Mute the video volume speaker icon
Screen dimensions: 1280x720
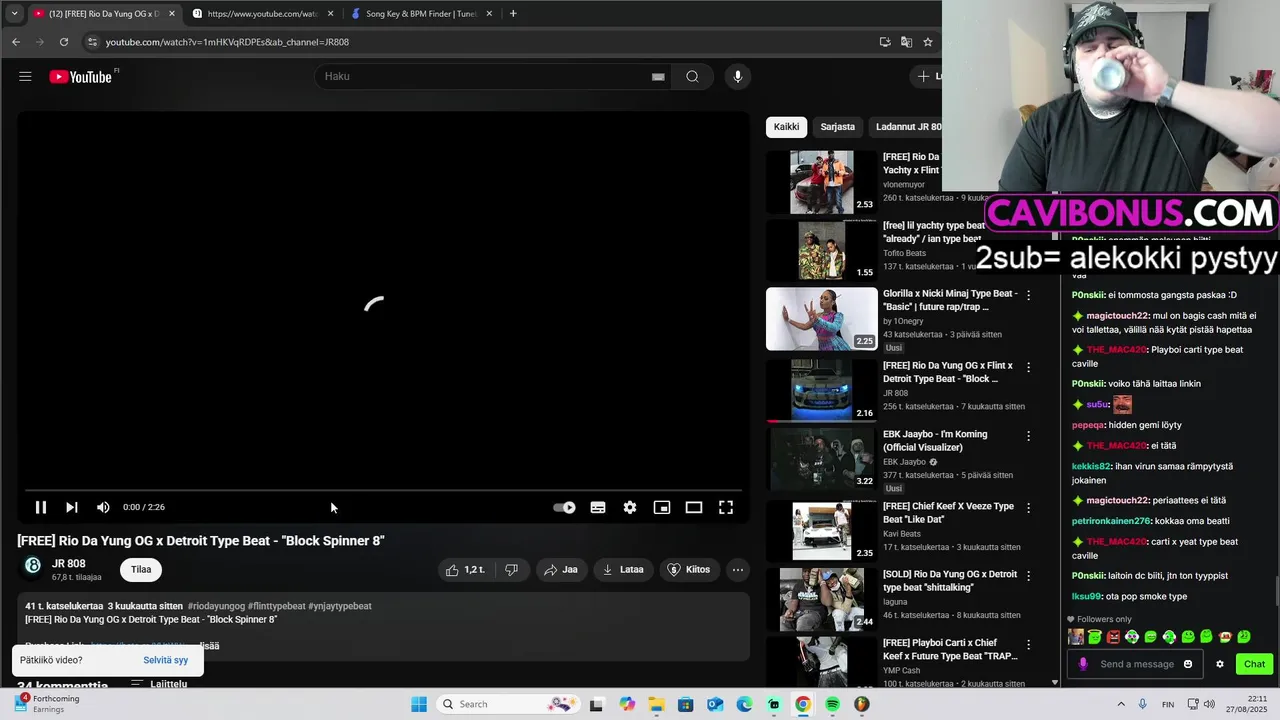pos(103,507)
